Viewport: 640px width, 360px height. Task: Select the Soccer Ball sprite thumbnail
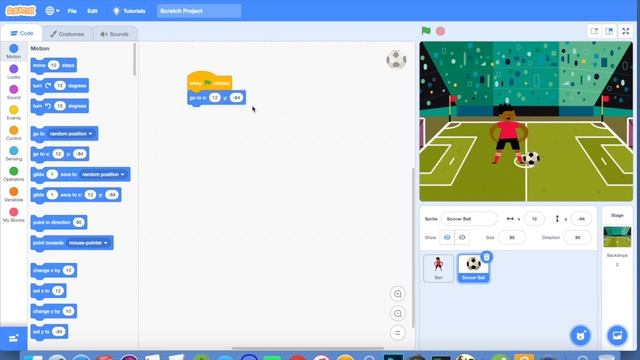[x=473, y=268]
